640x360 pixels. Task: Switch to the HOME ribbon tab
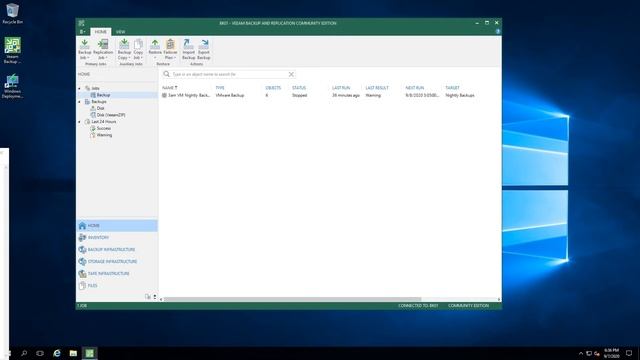click(100, 31)
